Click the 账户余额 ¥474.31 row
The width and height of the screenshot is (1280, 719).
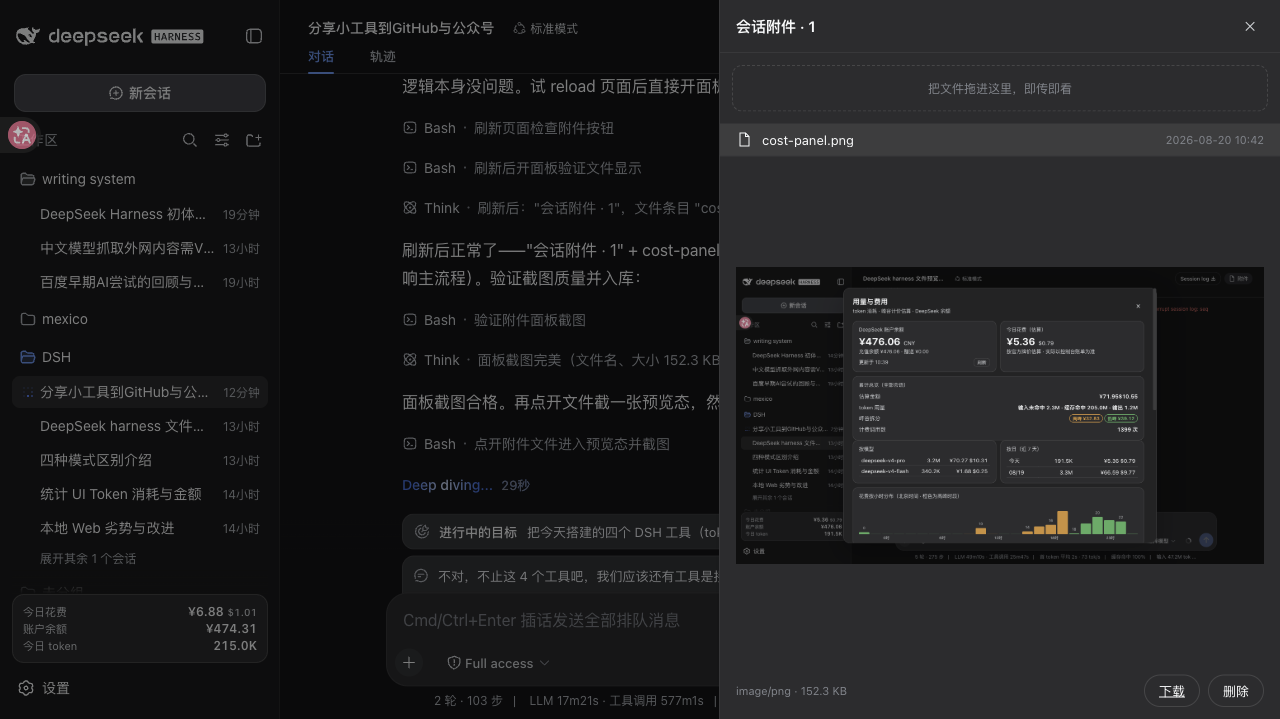coord(140,629)
